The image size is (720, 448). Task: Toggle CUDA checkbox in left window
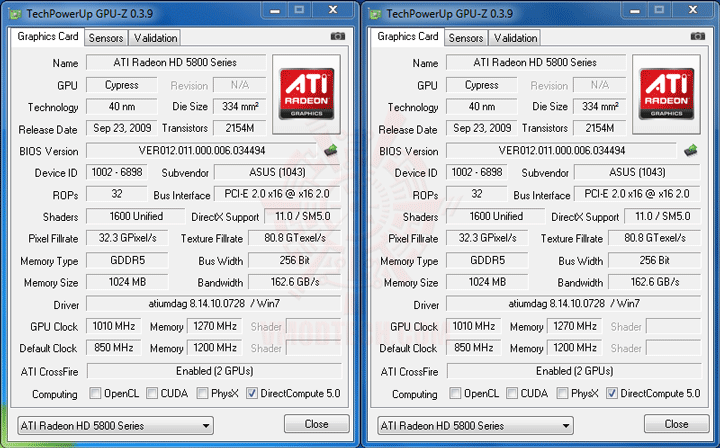(152, 393)
